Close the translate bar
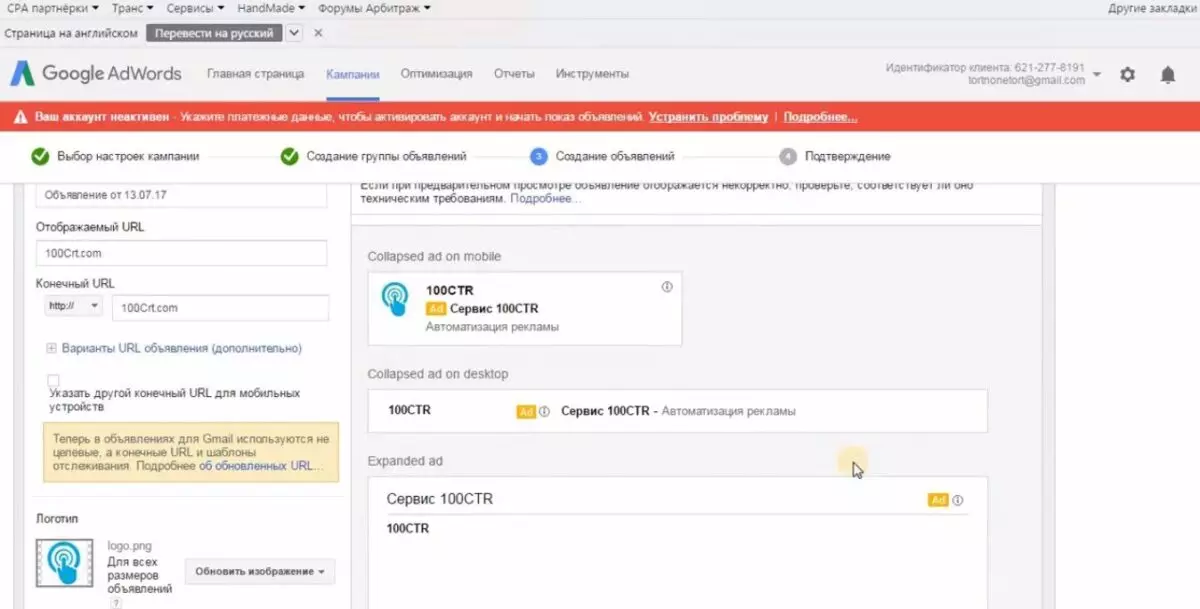The image size is (1200, 609). [318, 33]
